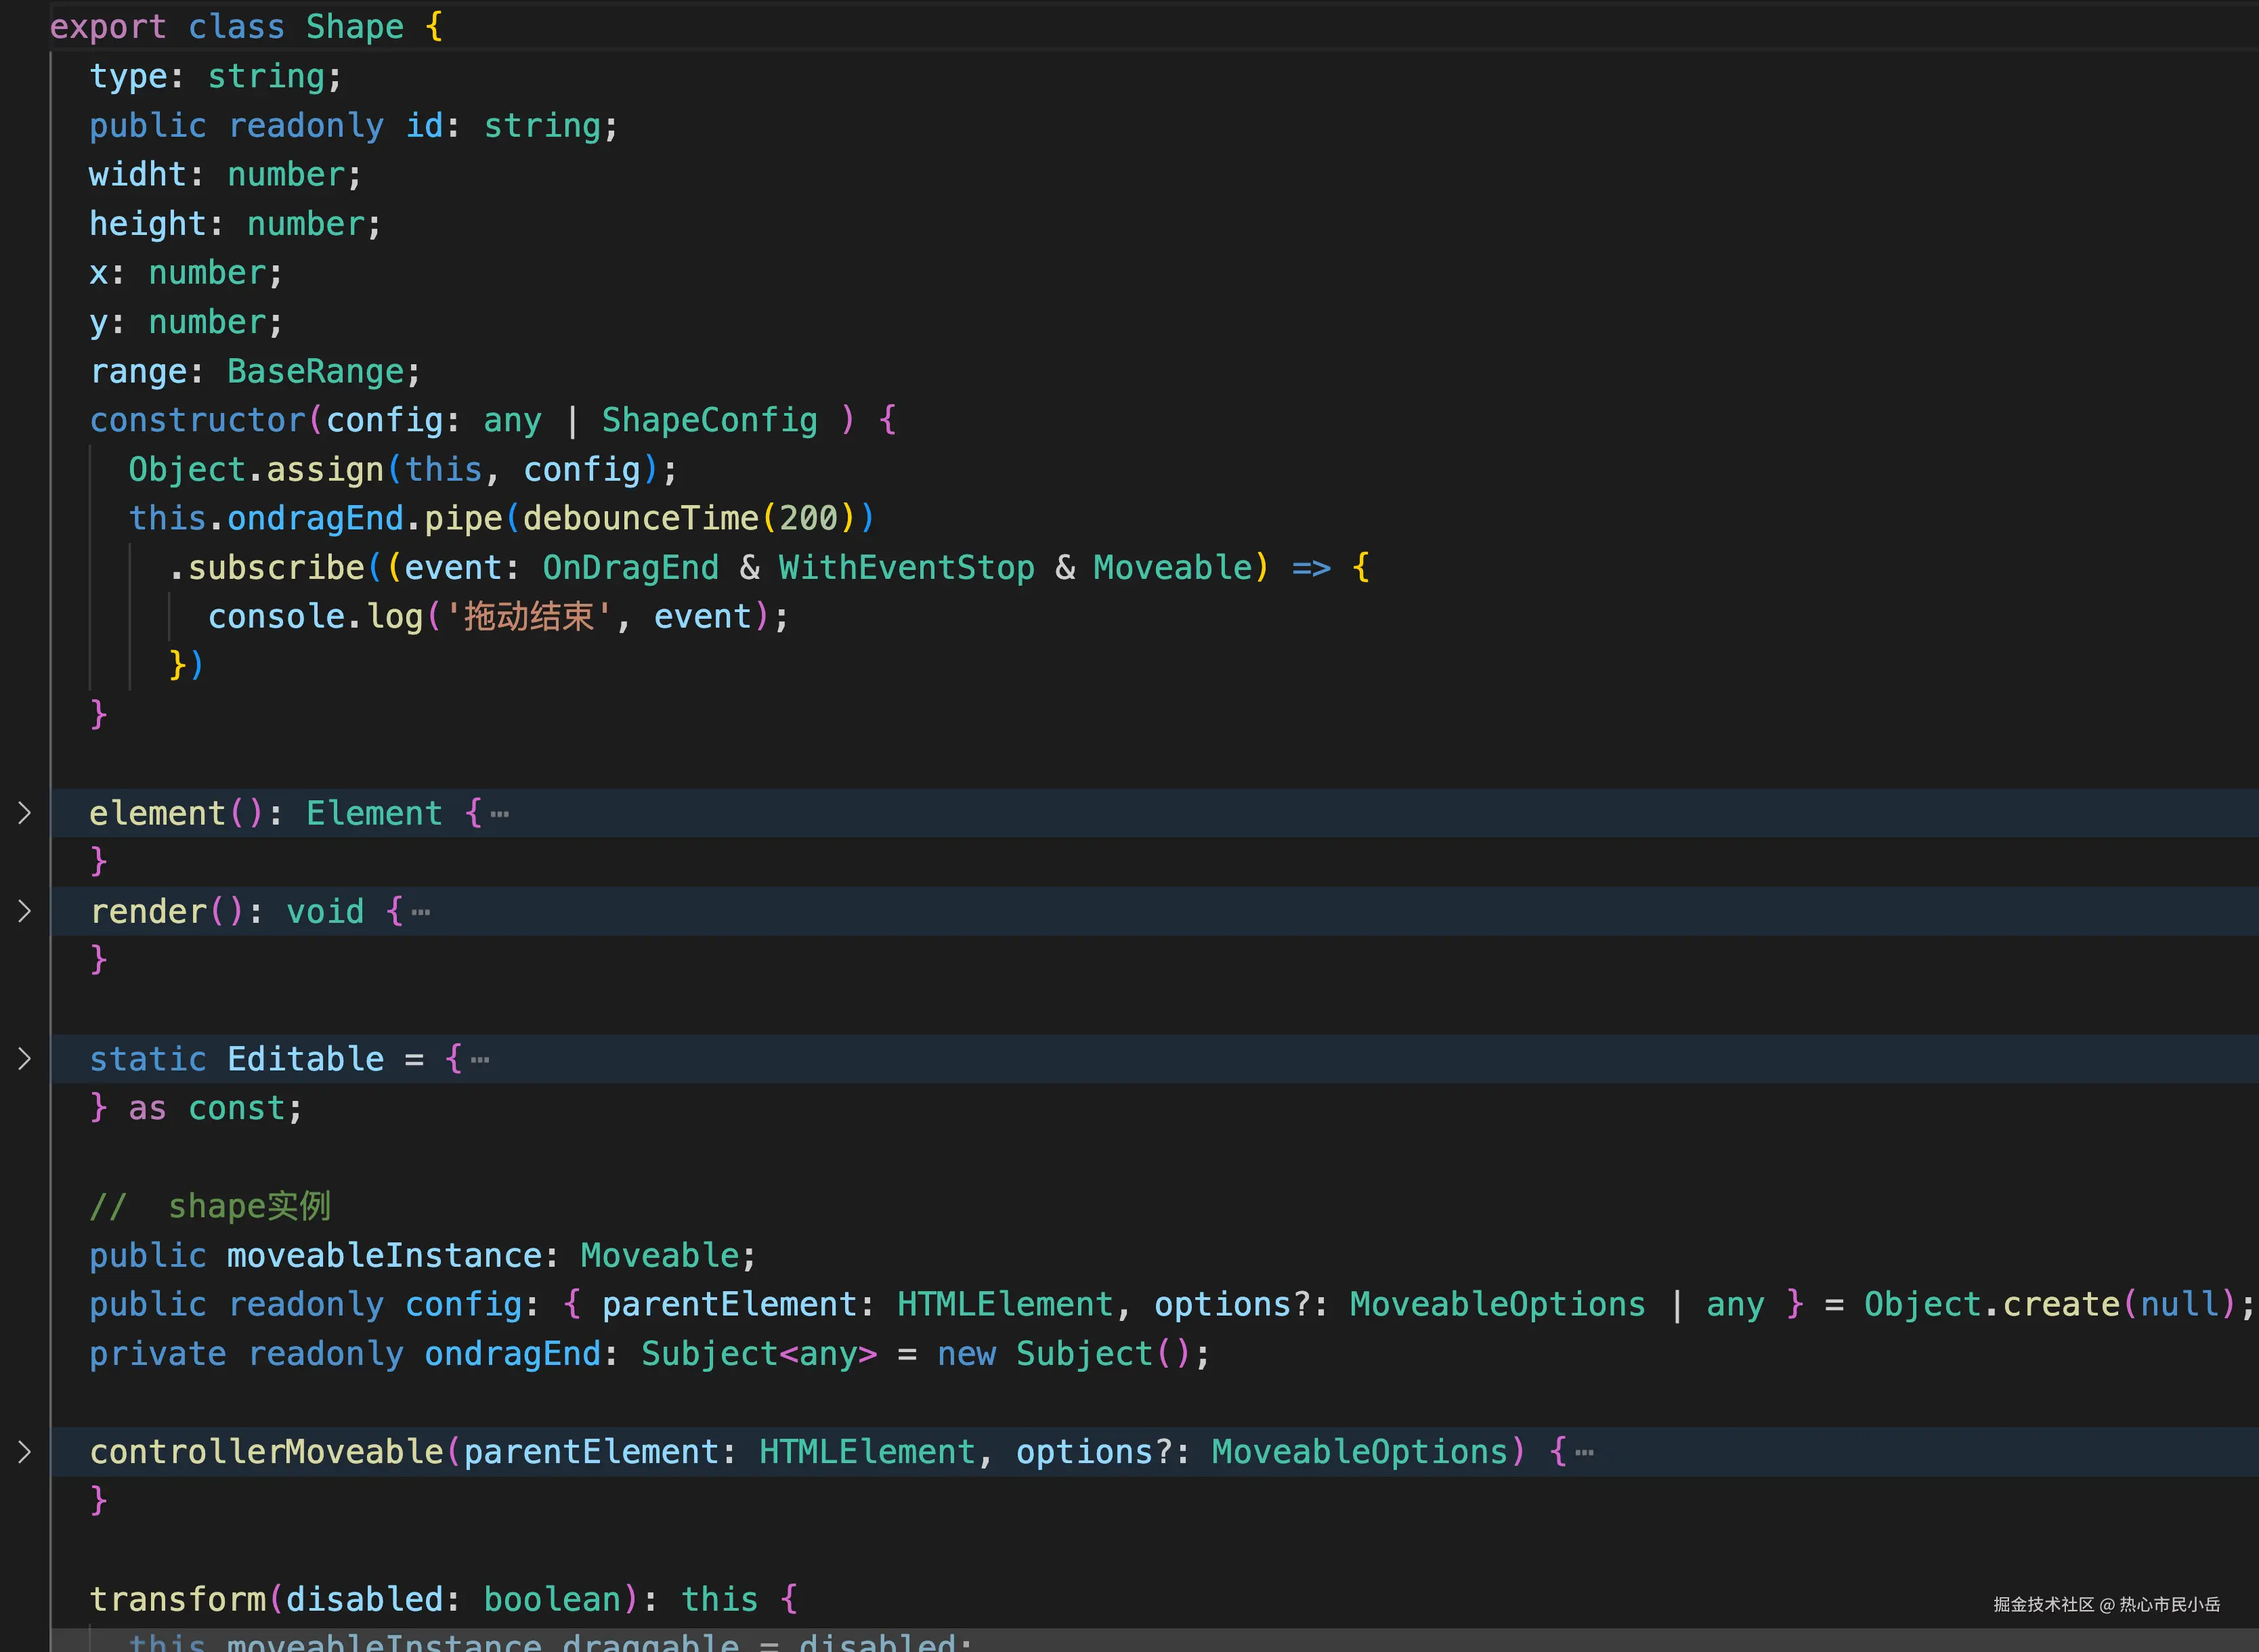Click the OnDragEnd type in subscribe

pyautogui.click(x=630, y=567)
